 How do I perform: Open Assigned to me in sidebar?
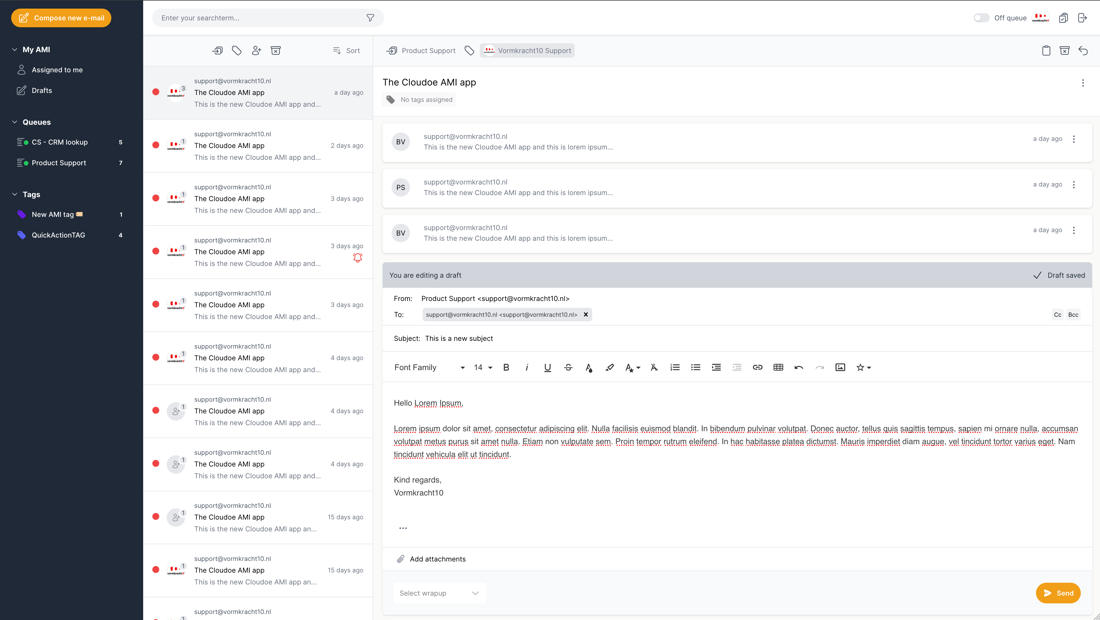pos(57,70)
